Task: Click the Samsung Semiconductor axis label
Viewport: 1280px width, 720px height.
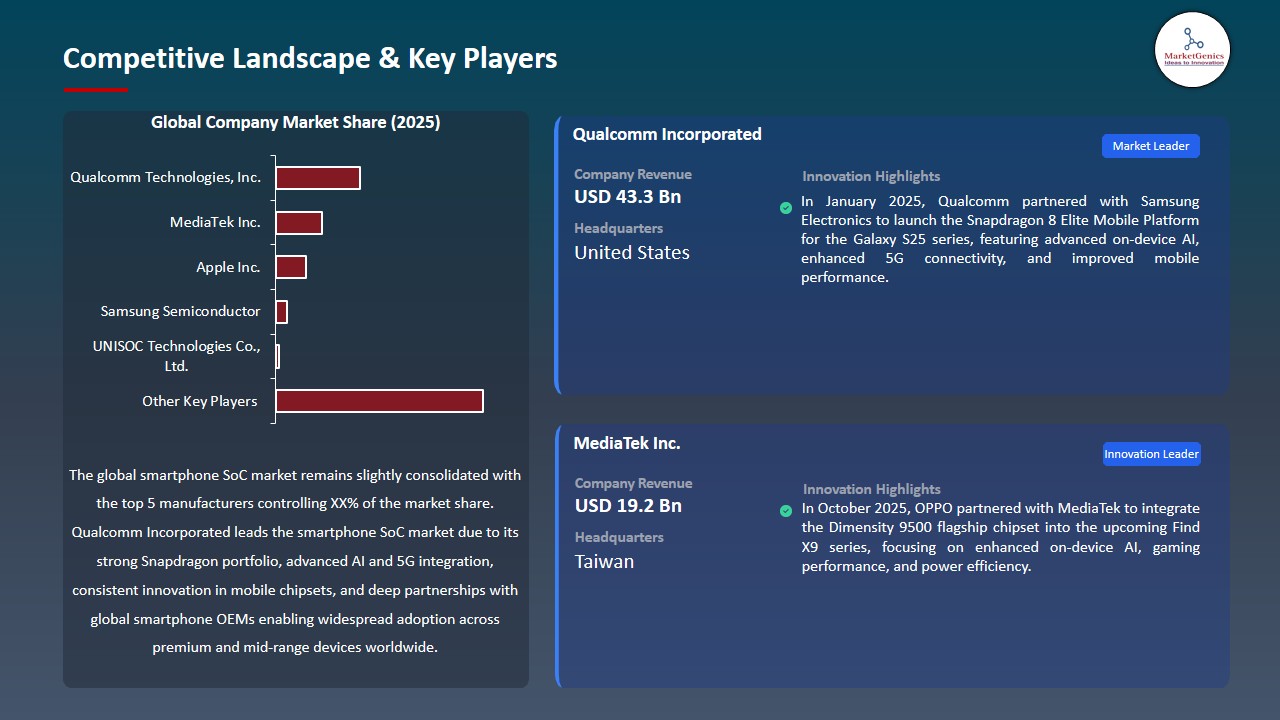Action: [180, 311]
